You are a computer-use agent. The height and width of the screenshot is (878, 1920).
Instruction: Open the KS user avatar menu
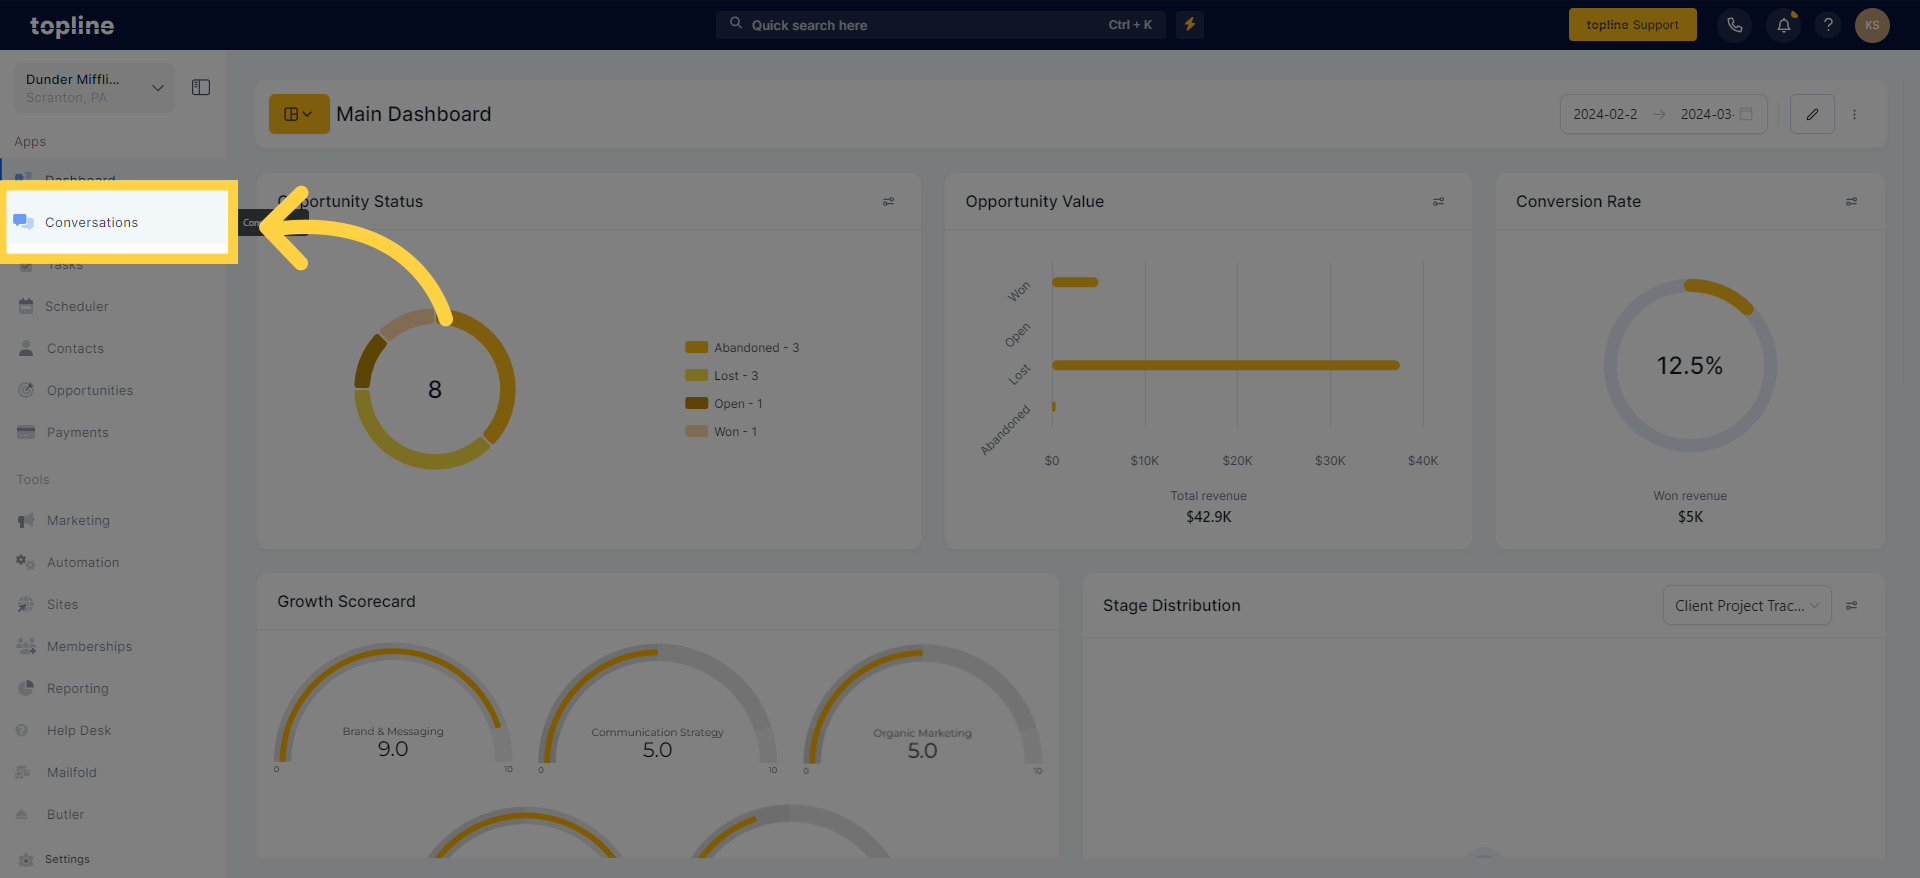[1872, 25]
